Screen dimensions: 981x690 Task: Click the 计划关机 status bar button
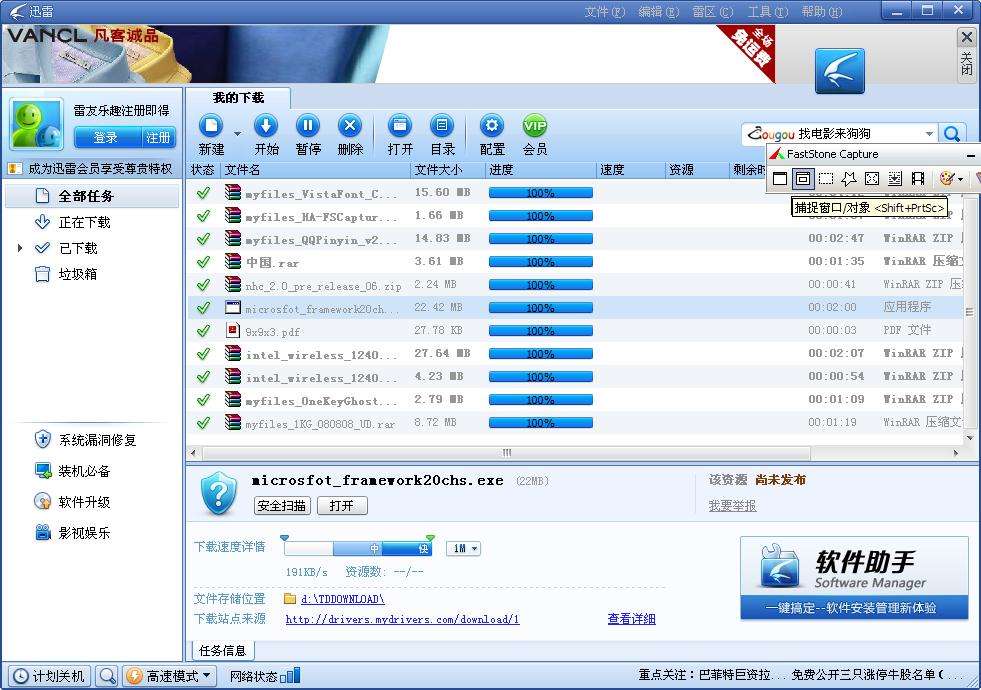(x=49, y=676)
